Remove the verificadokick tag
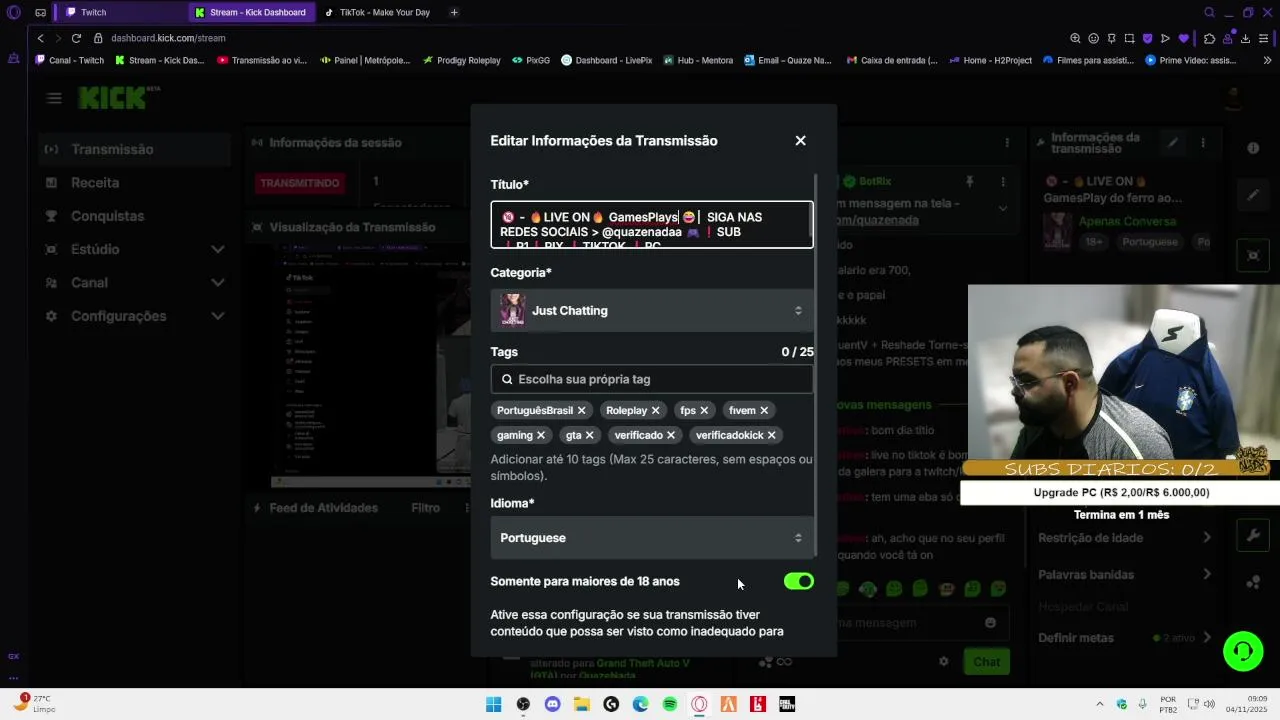The width and height of the screenshot is (1280, 720). (x=771, y=435)
